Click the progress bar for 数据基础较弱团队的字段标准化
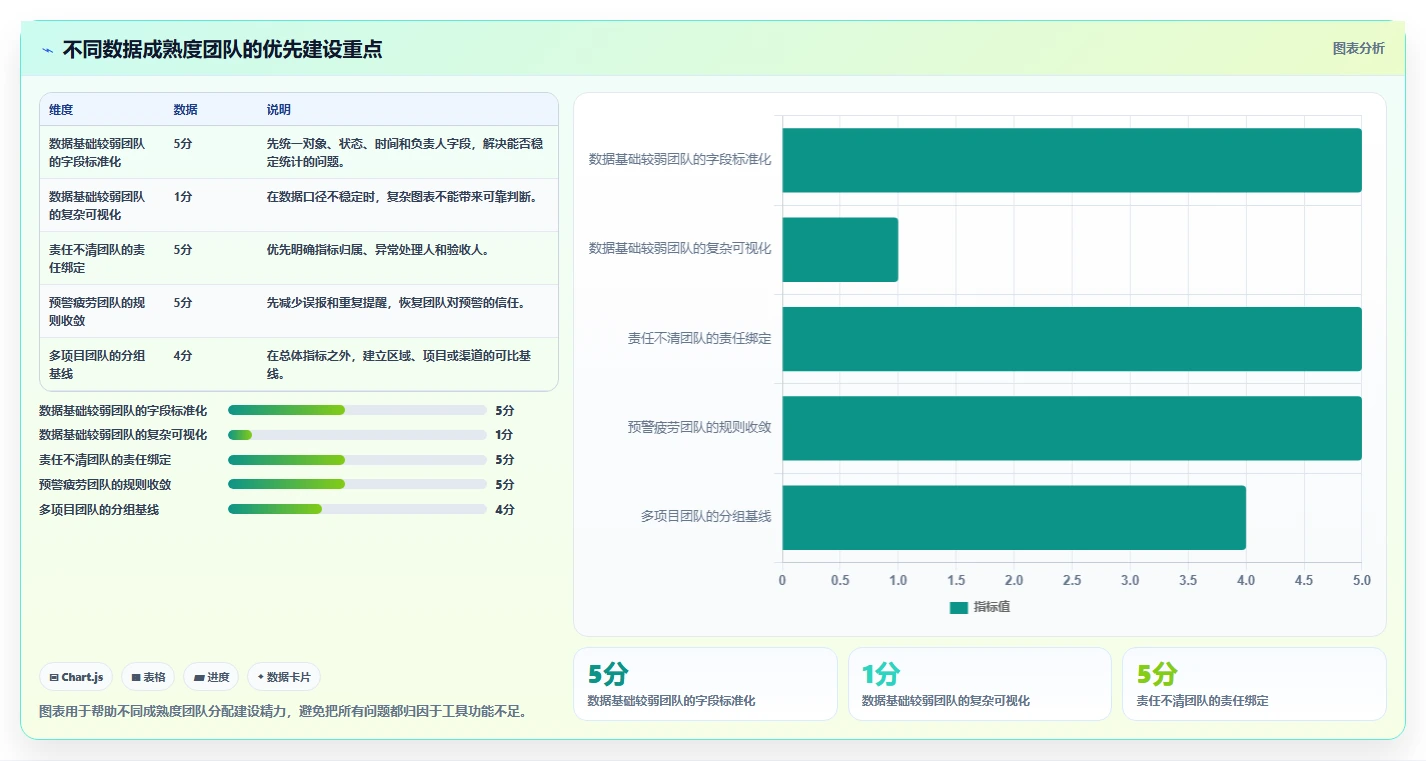The width and height of the screenshot is (1426, 761). point(357,410)
